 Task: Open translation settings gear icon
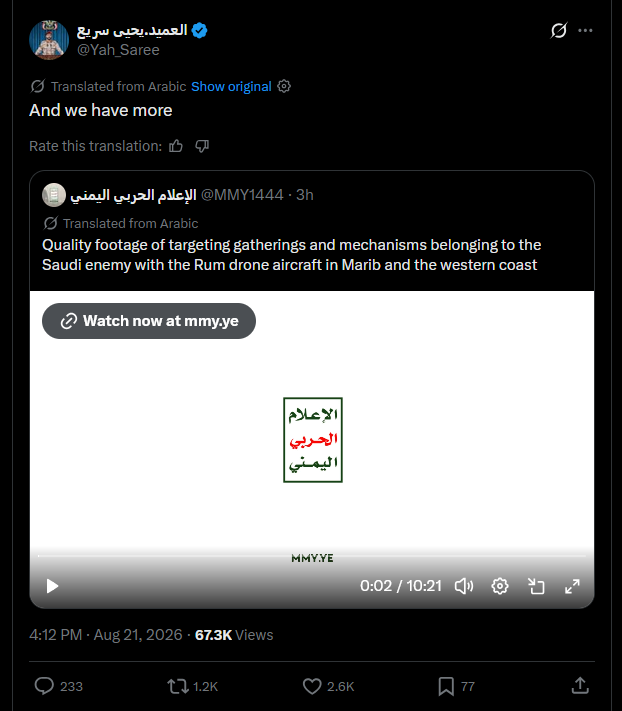tap(284, 86)
